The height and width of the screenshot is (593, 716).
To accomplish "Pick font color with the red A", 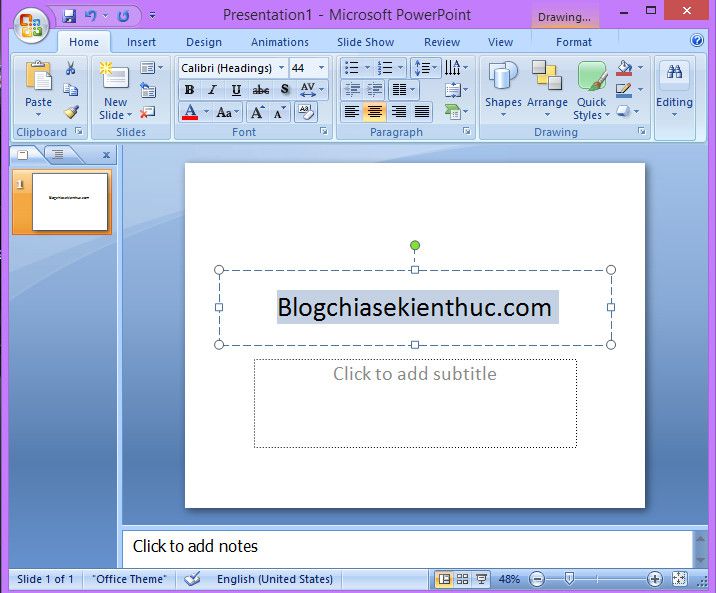I will pos(190,112).
